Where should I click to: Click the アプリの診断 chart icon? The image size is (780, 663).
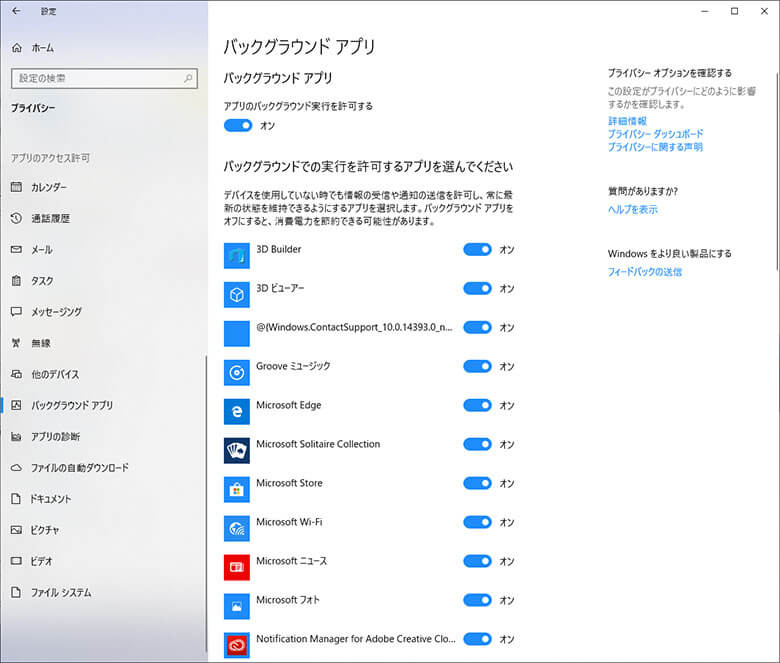[16, 436]
